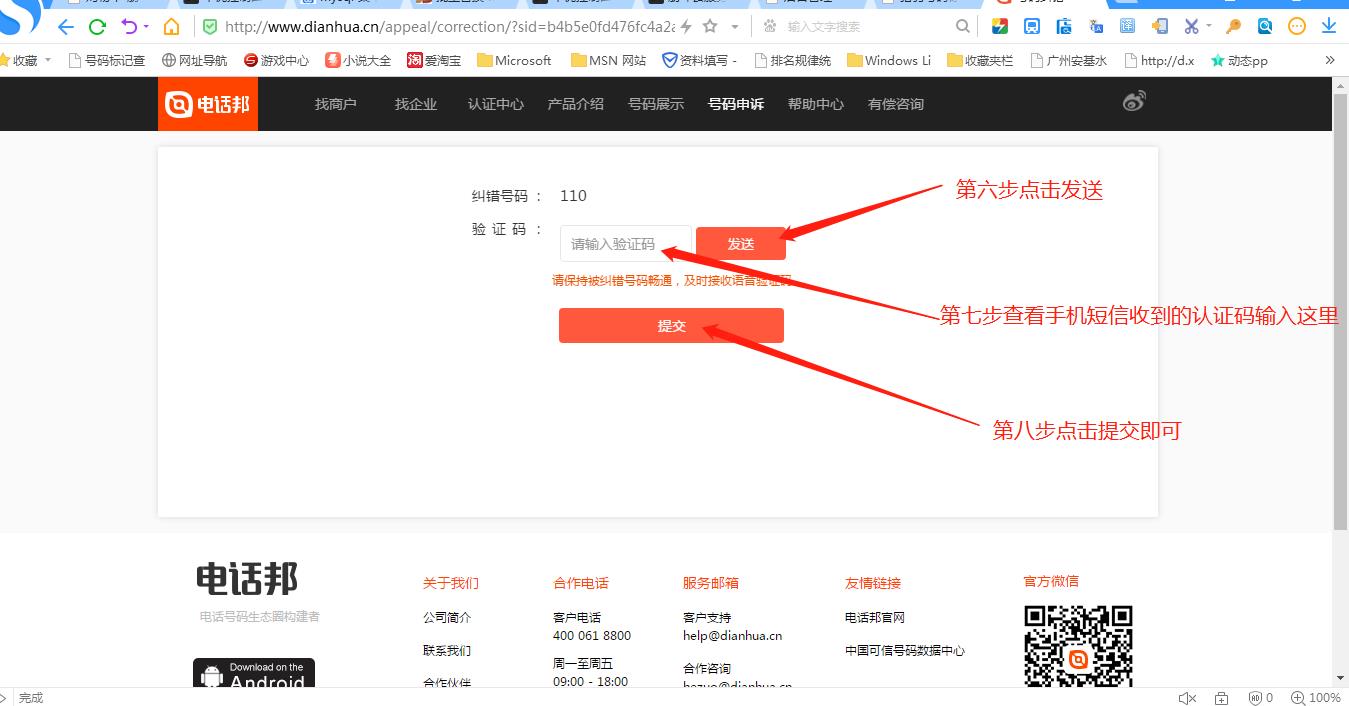
Task: Click the 100% zoom level control
Action: [x=1316, y=698]
